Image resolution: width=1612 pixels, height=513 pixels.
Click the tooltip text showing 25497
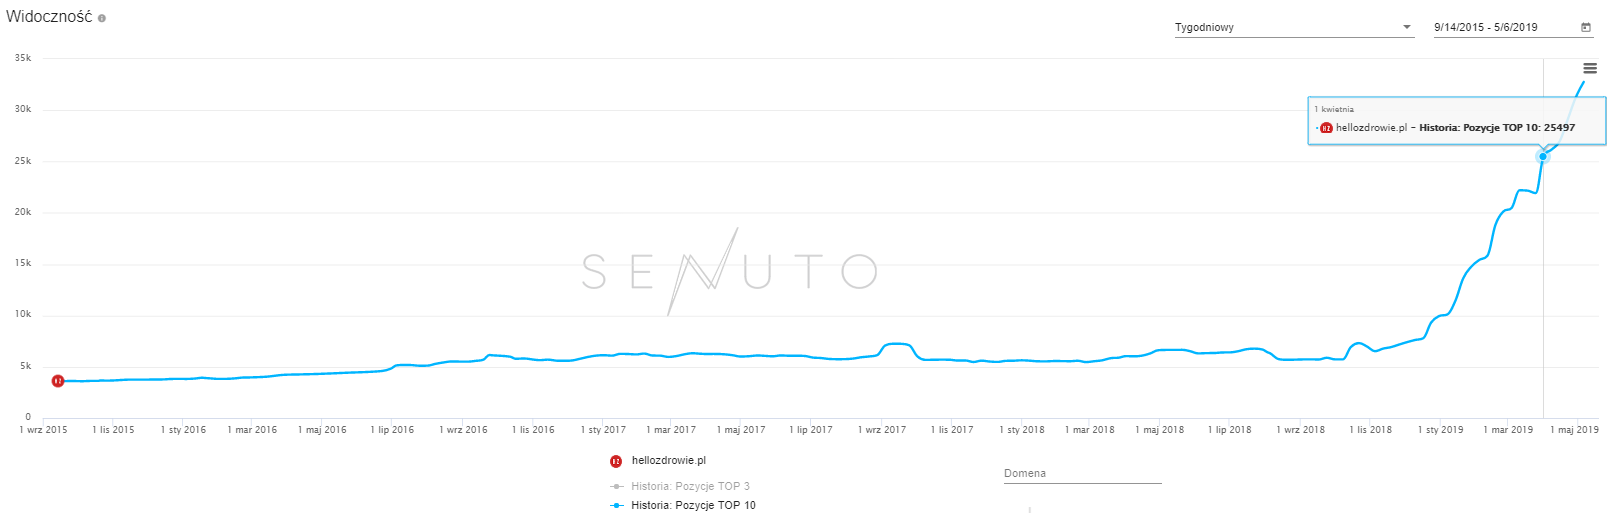coord(1497,128)
